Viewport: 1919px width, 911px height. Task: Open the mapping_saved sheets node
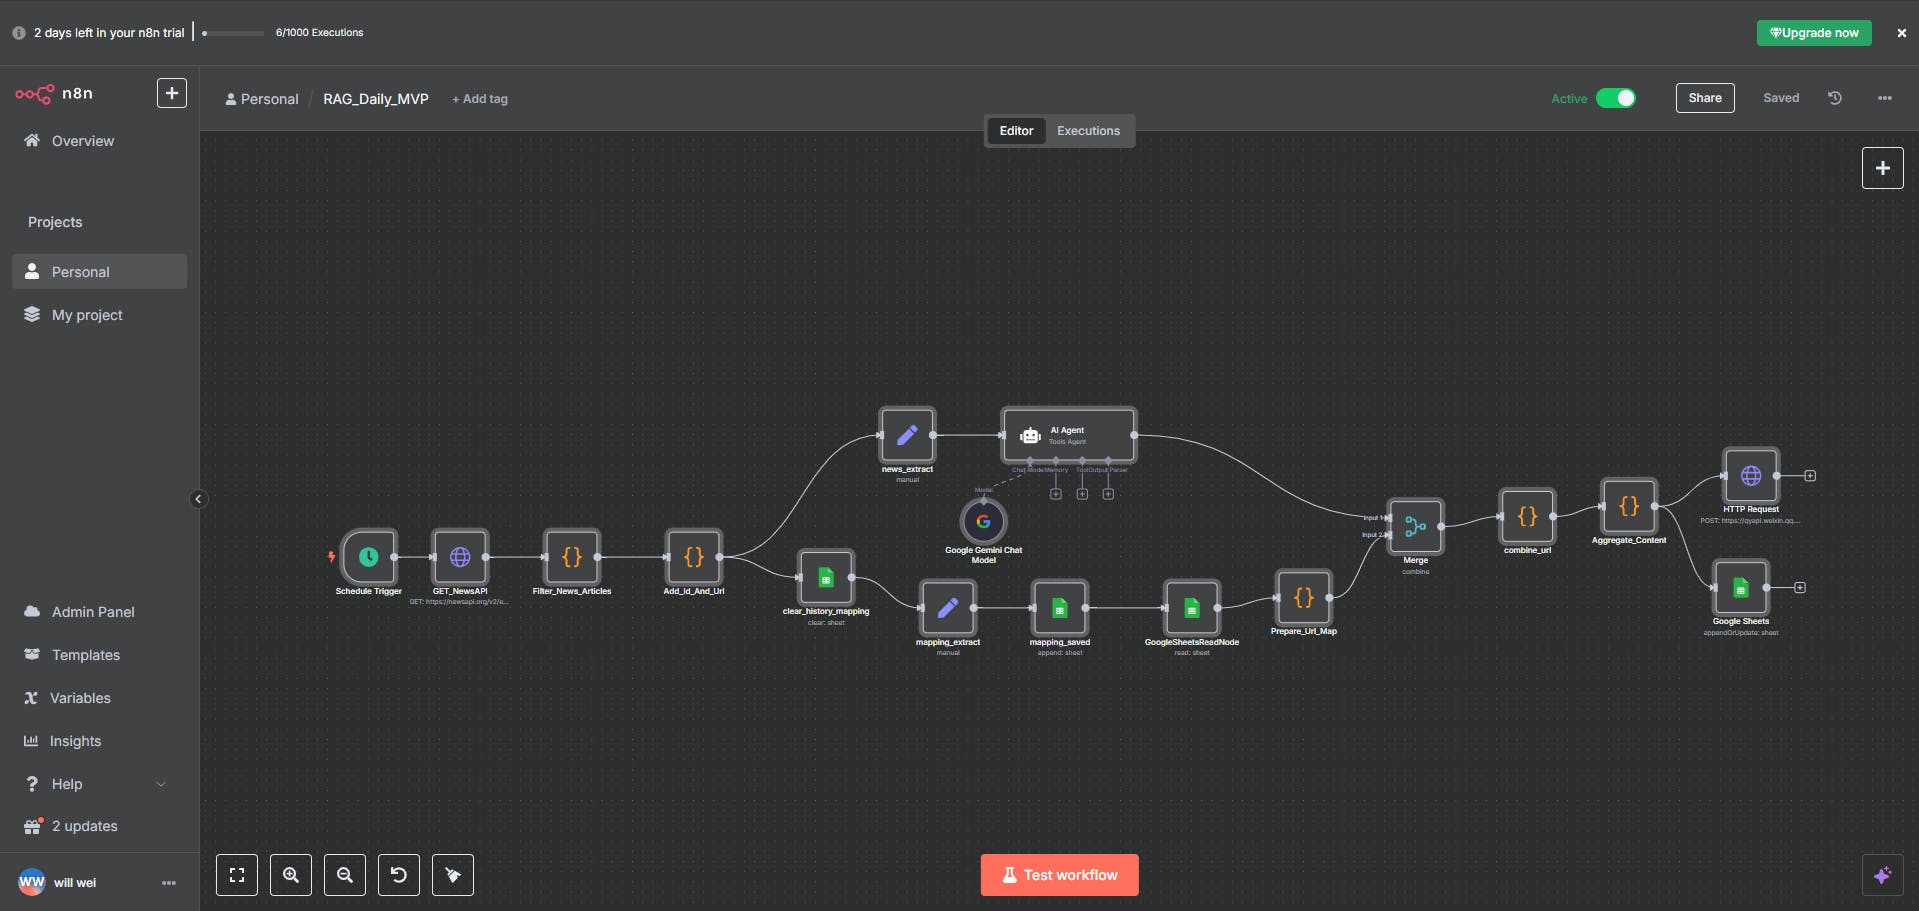tap(1060, 608)
